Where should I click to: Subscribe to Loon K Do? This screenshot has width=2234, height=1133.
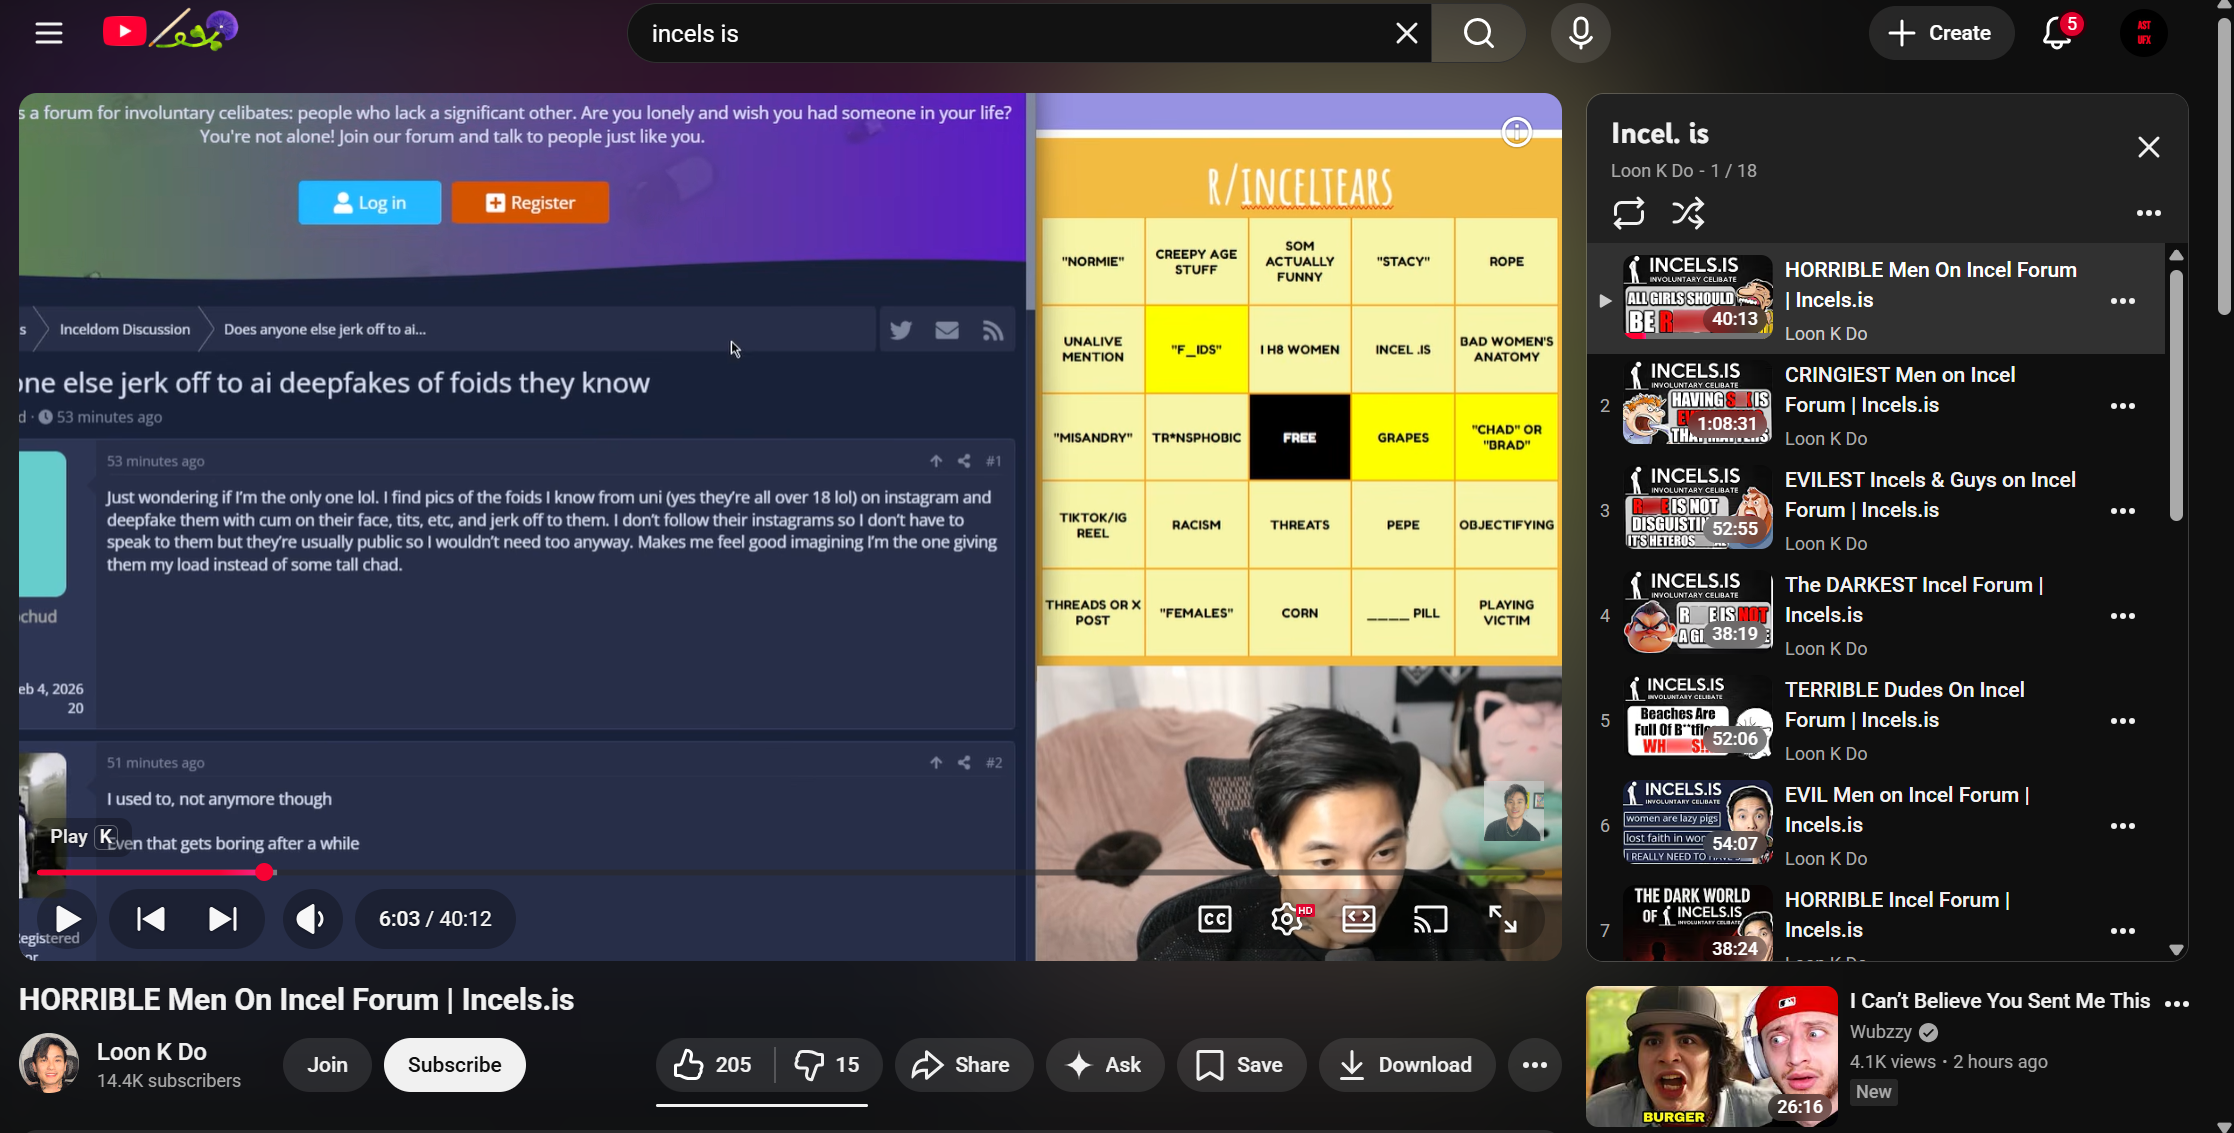tap(455, 1064)
